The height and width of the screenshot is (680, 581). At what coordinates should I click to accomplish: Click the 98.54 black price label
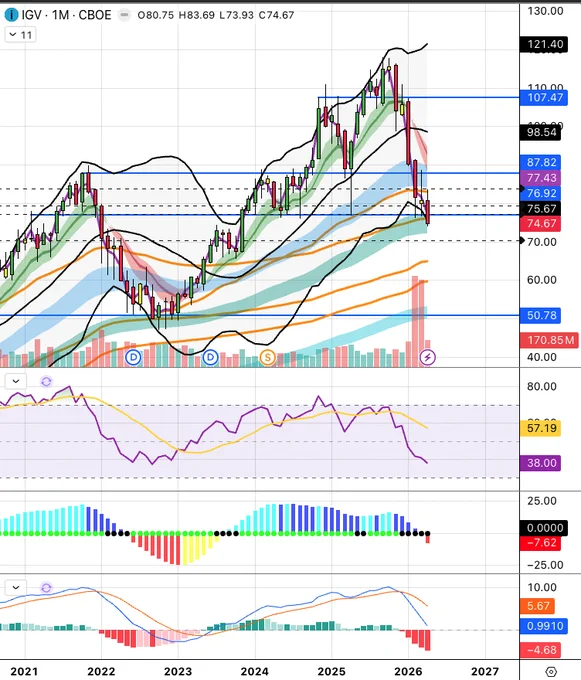pyautogui.click(x=541, y=132)
